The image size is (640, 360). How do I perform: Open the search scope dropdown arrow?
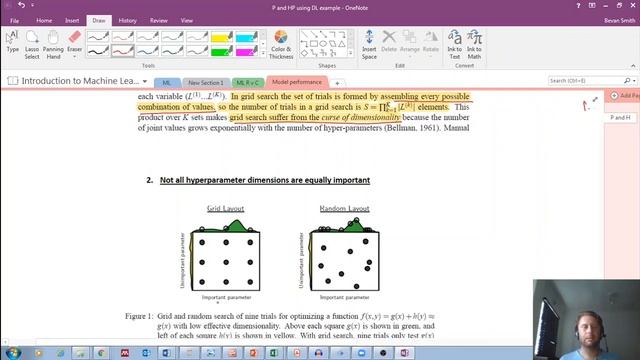click(x=634, y=81)
